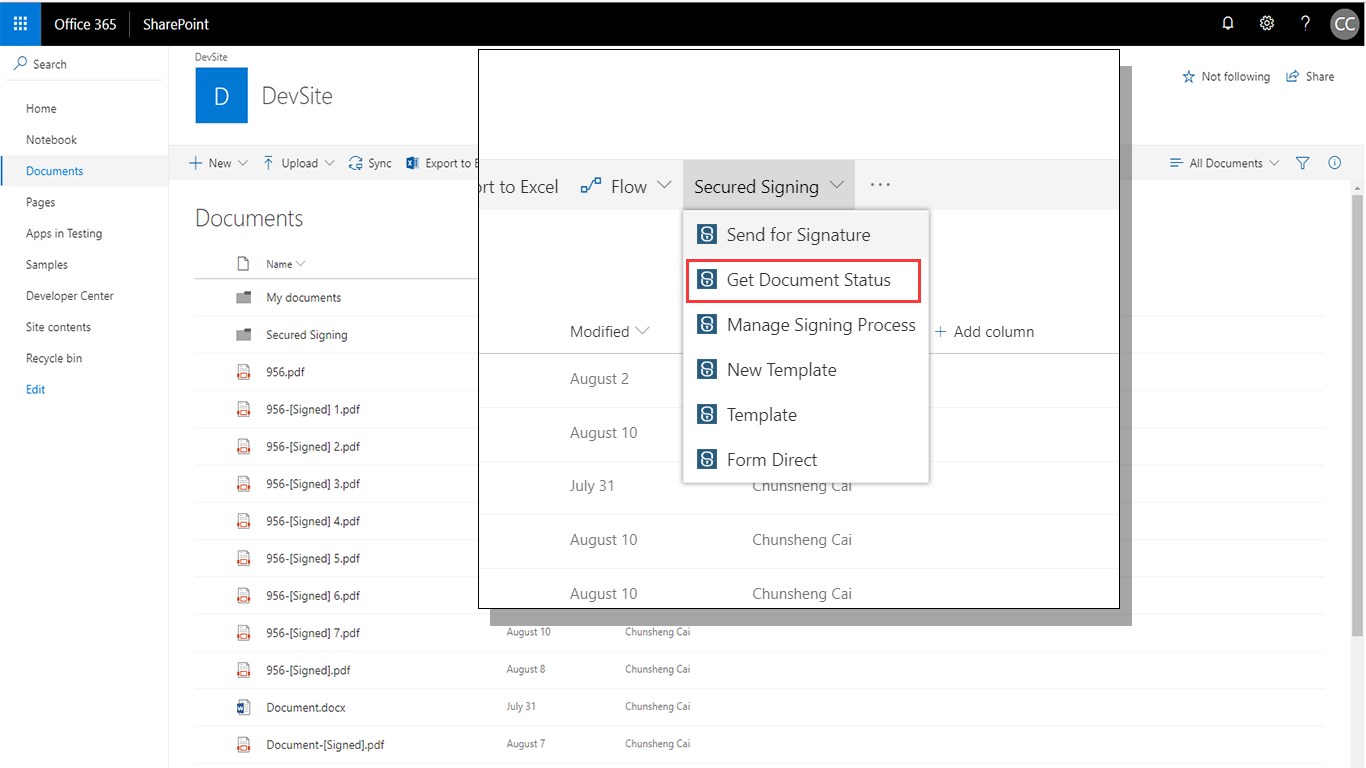
Task: Click the help question mark icon
Action: tap(1305, 24)
